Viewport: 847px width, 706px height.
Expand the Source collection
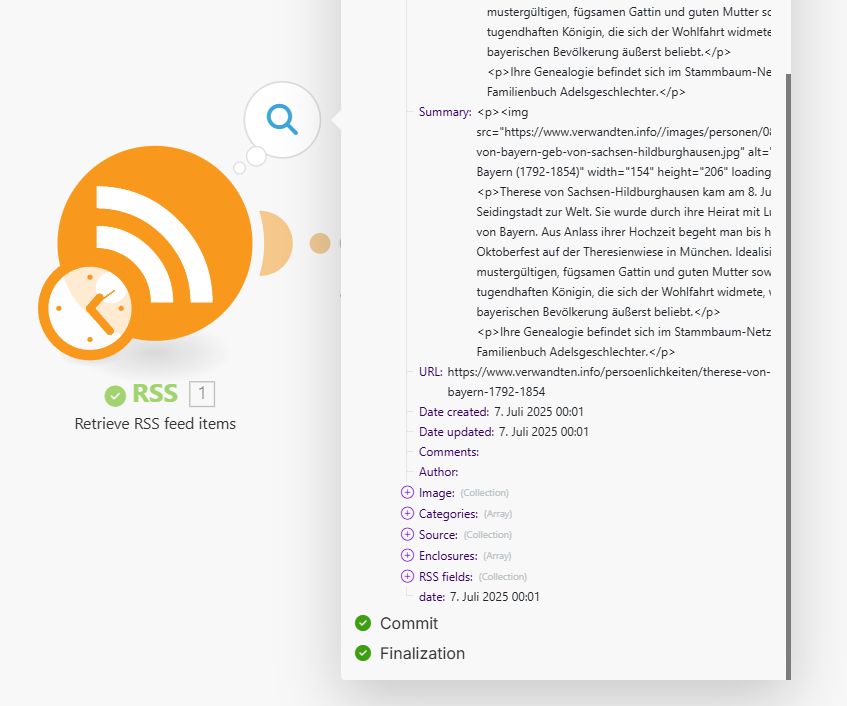(407, 534)
